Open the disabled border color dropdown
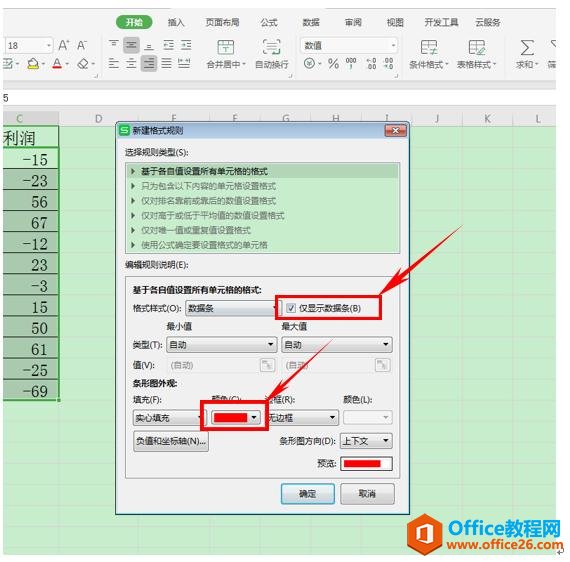Screen dimensions: 570x562 coord(368,417)
